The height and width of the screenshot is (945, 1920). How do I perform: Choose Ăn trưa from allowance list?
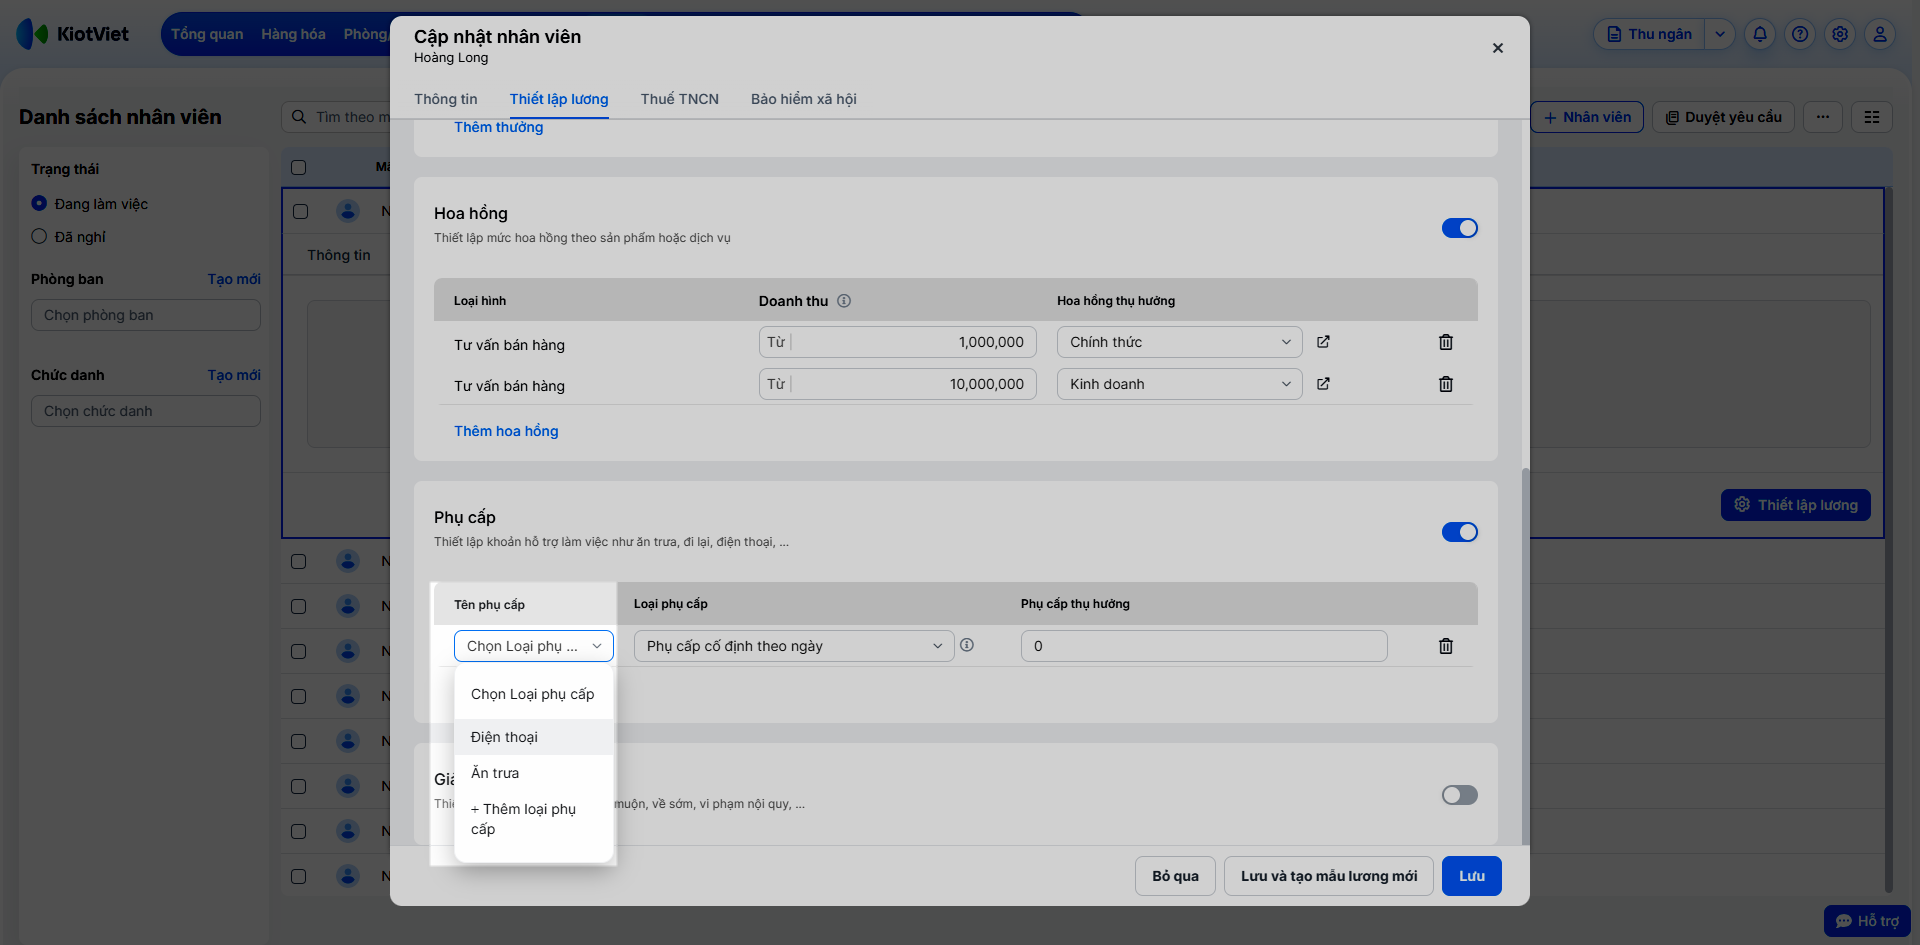[534, 773]
